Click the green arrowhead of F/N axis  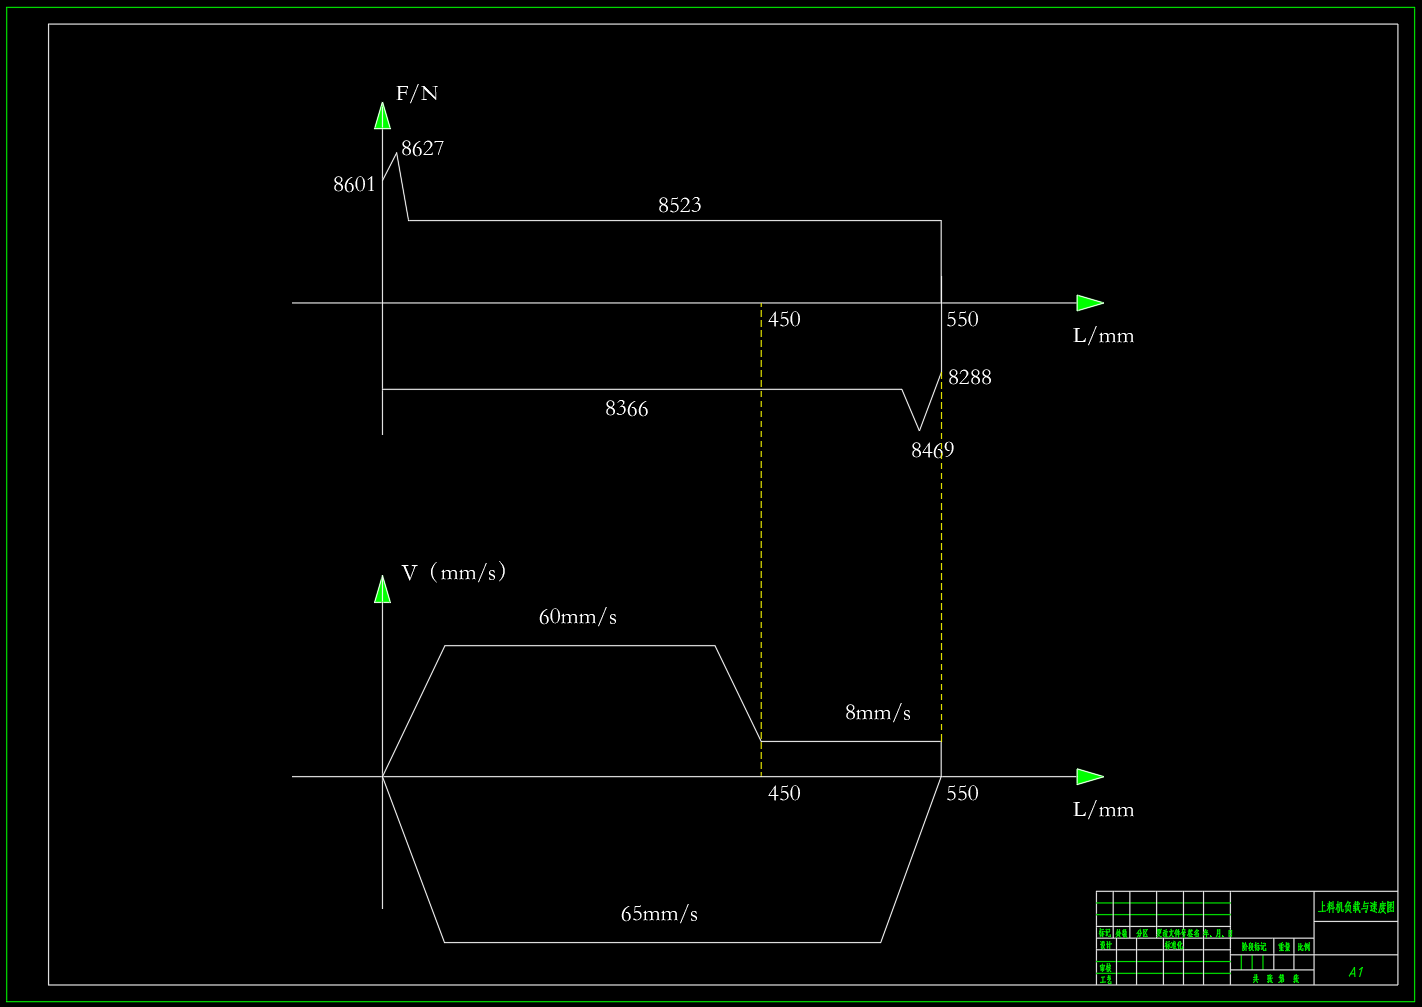(x=382, y=116)
